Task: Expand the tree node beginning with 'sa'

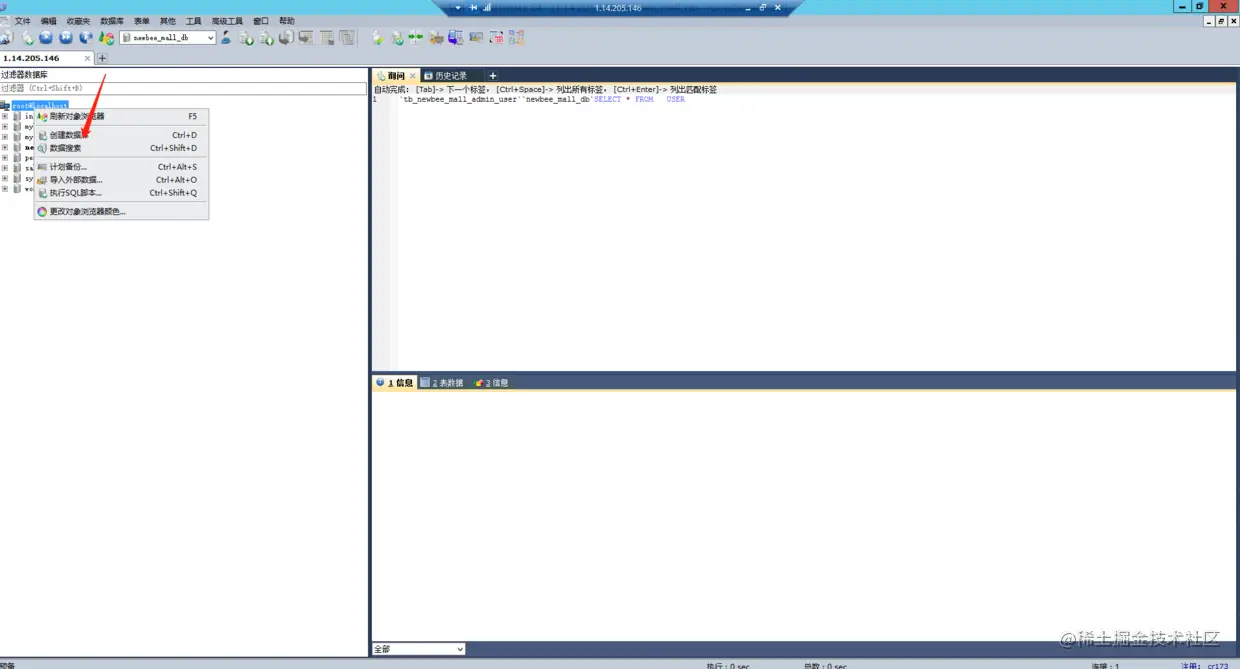Action: [5, 169]
